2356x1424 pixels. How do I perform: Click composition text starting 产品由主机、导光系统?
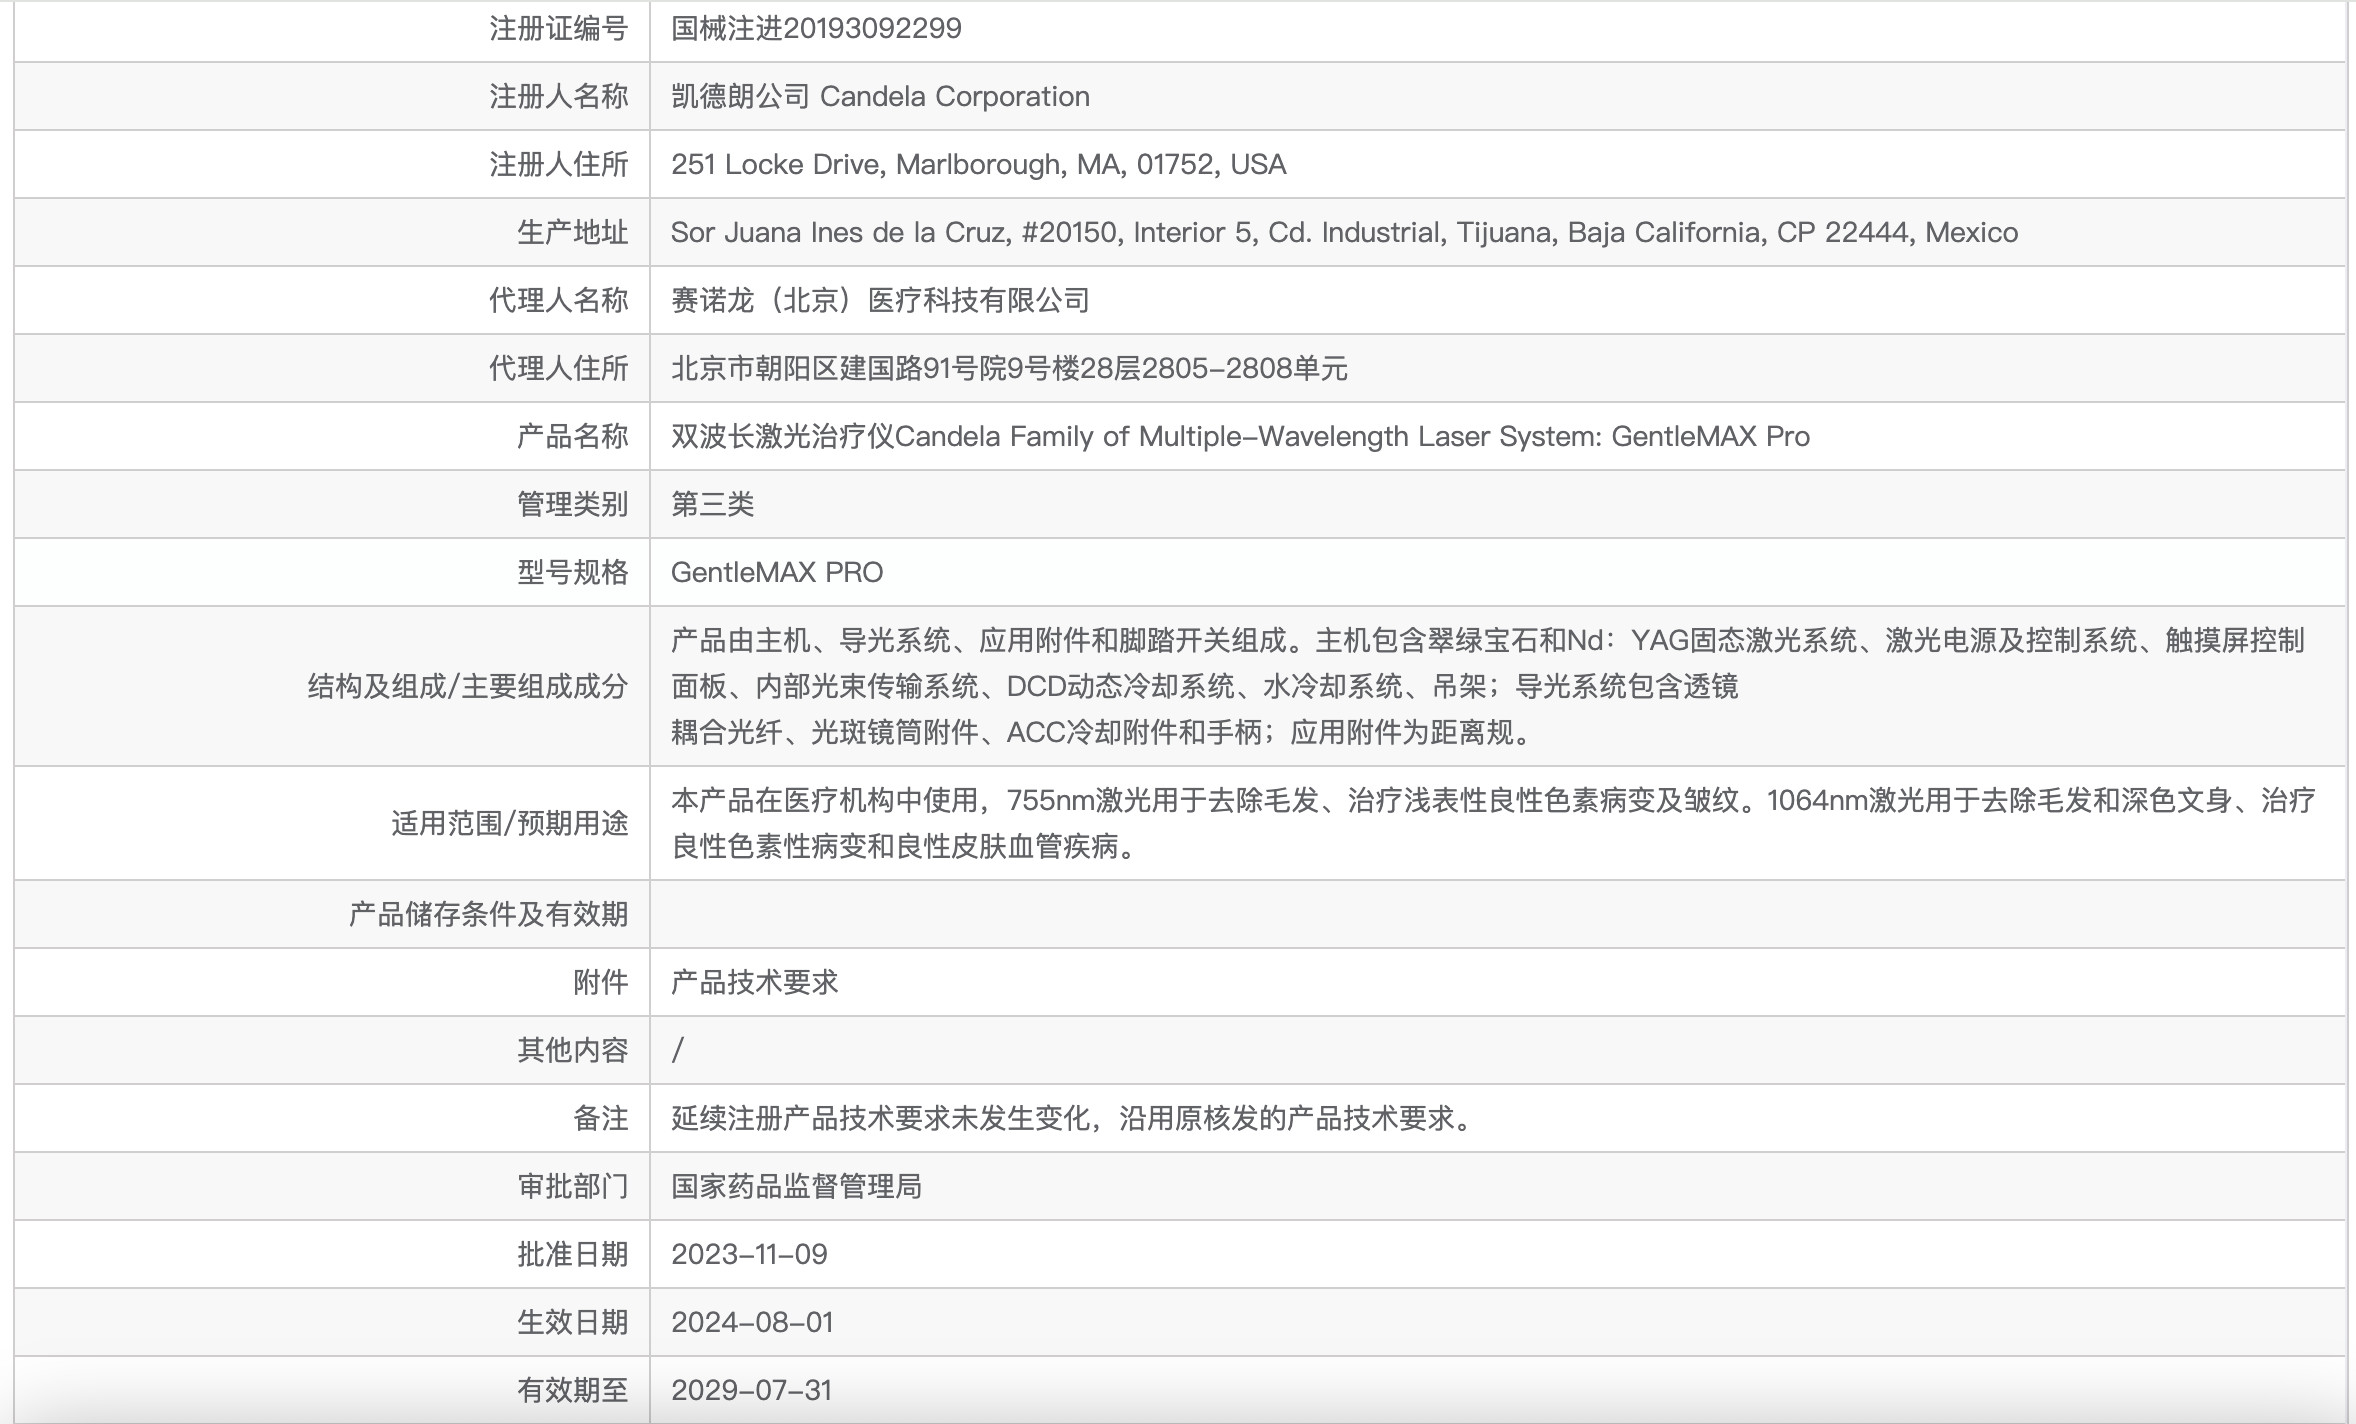pyautogui.click(x=1488, y=686)
